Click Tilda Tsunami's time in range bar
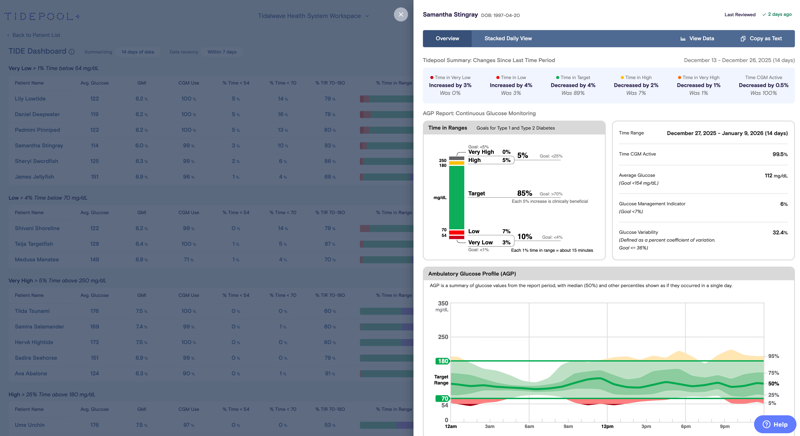 [386, 311]
